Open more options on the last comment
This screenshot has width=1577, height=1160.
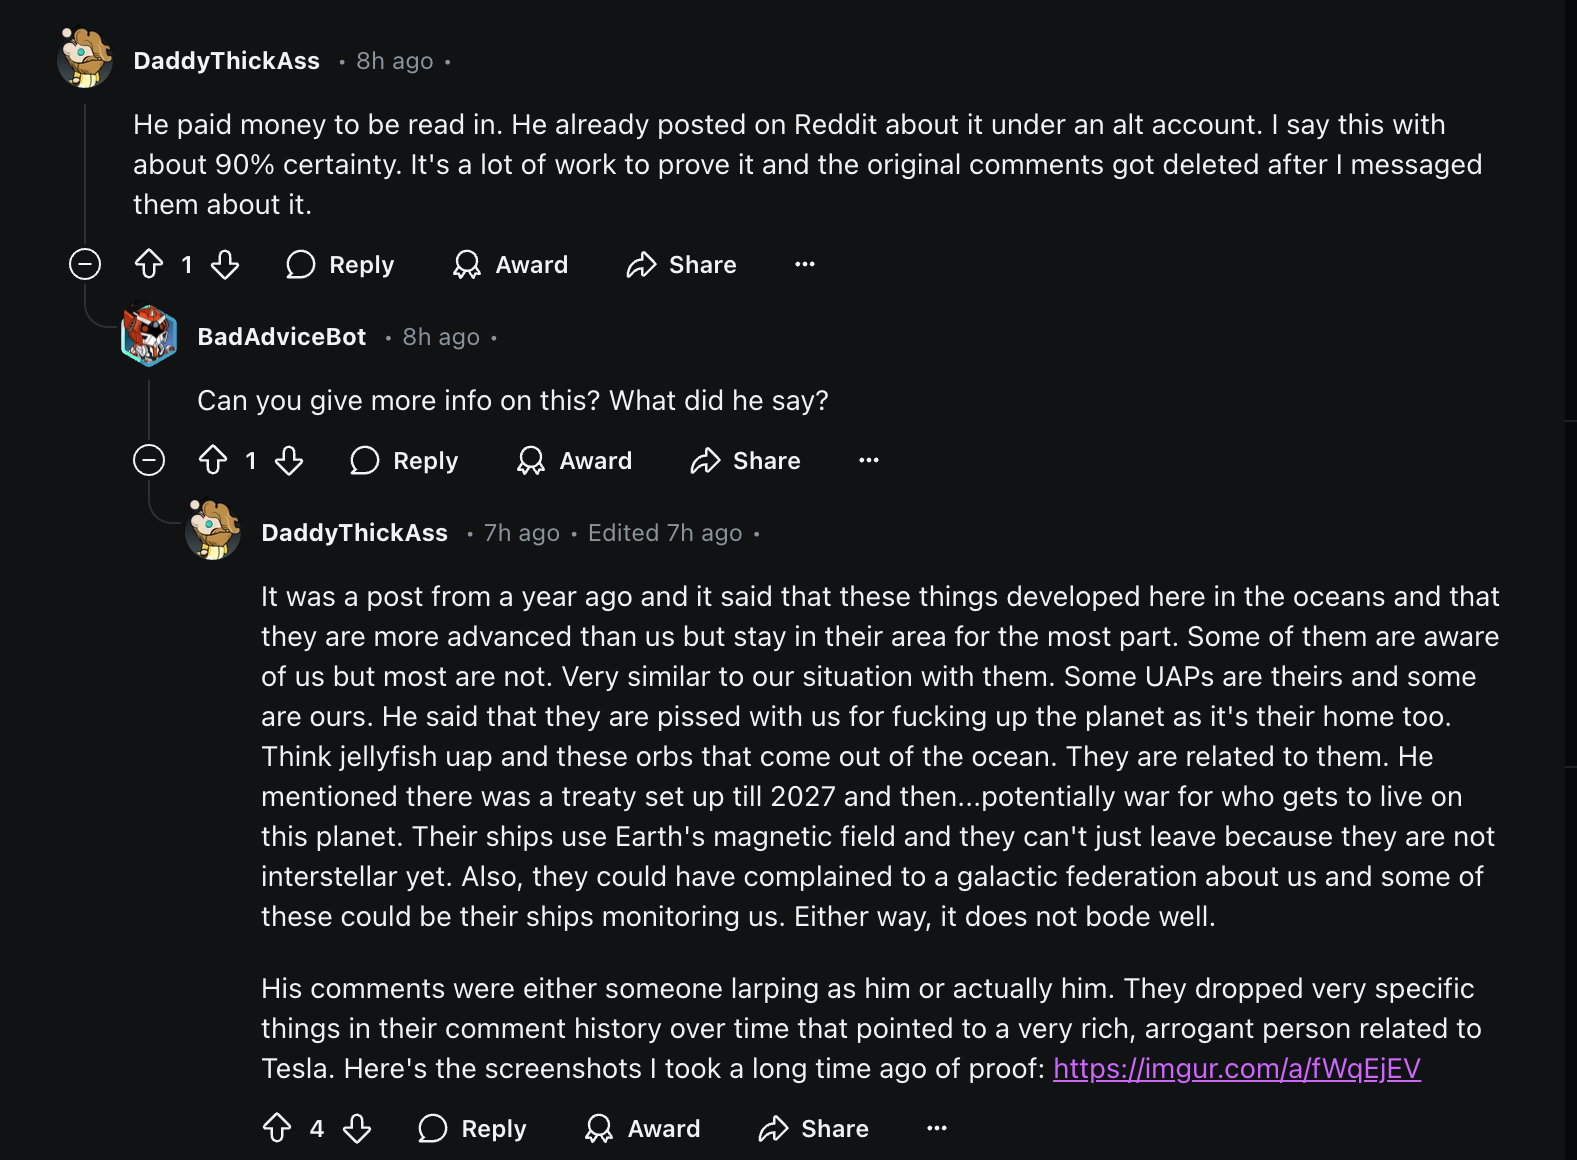pos(937,1128)
